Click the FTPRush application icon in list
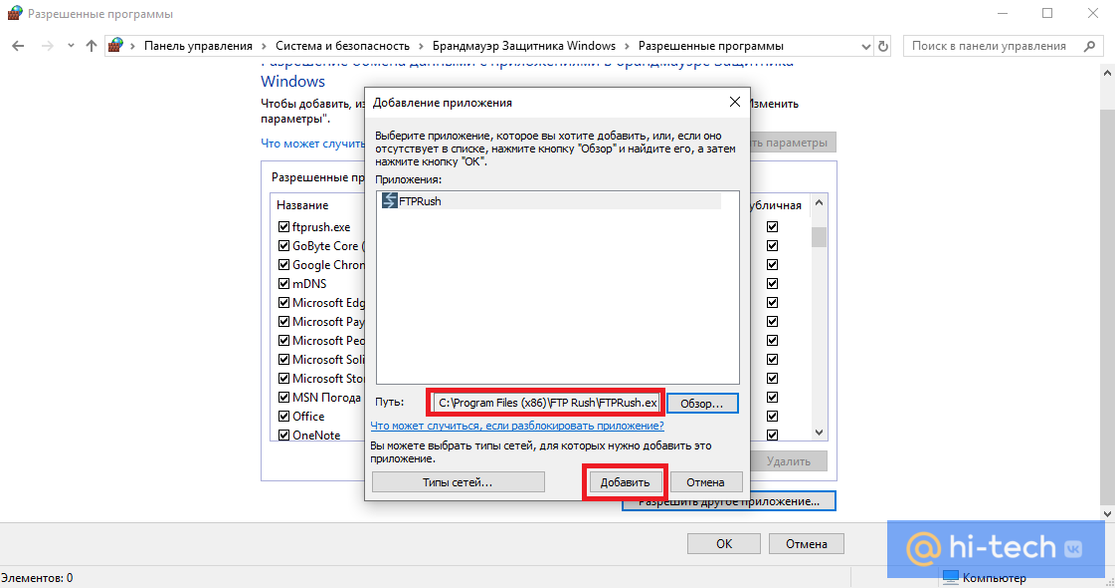Image resolution: width=1115 pixels, height=588 pixels. [389, 201]
